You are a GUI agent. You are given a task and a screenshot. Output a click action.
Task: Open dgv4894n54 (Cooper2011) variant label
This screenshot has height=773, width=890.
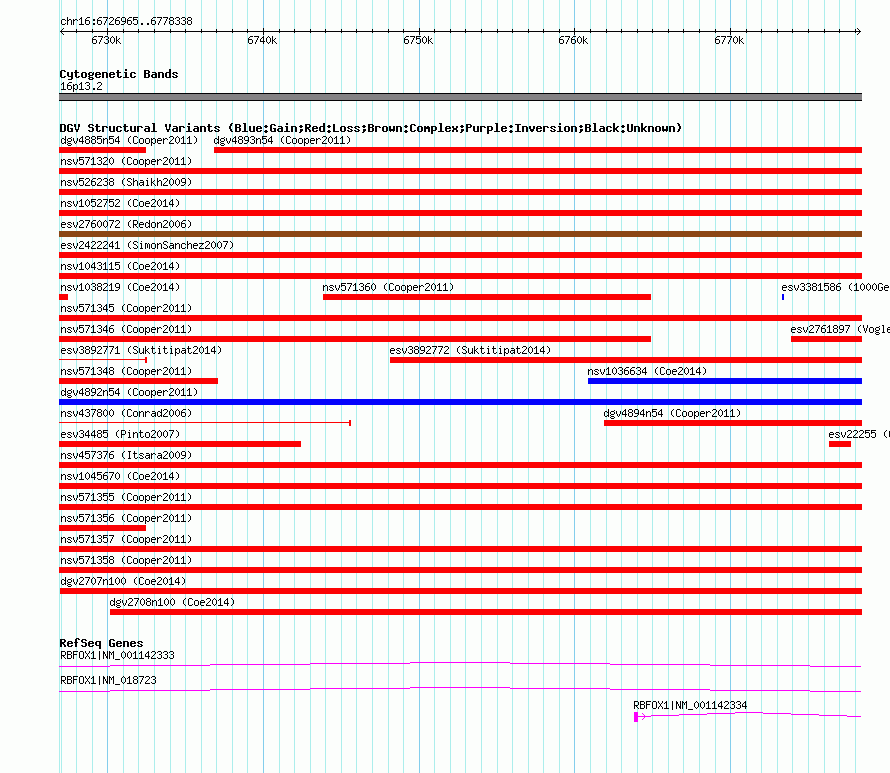[x=672, y=413]
